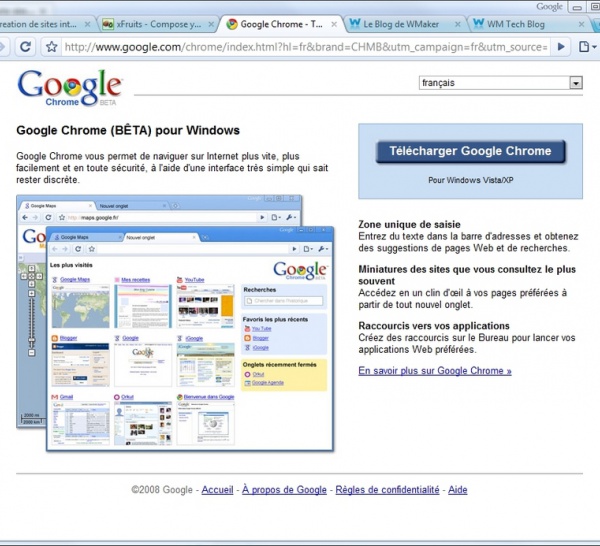Viewport: 600px width, 546px height.
Task: Close the active Google Chrome tab
Action: 335,23
